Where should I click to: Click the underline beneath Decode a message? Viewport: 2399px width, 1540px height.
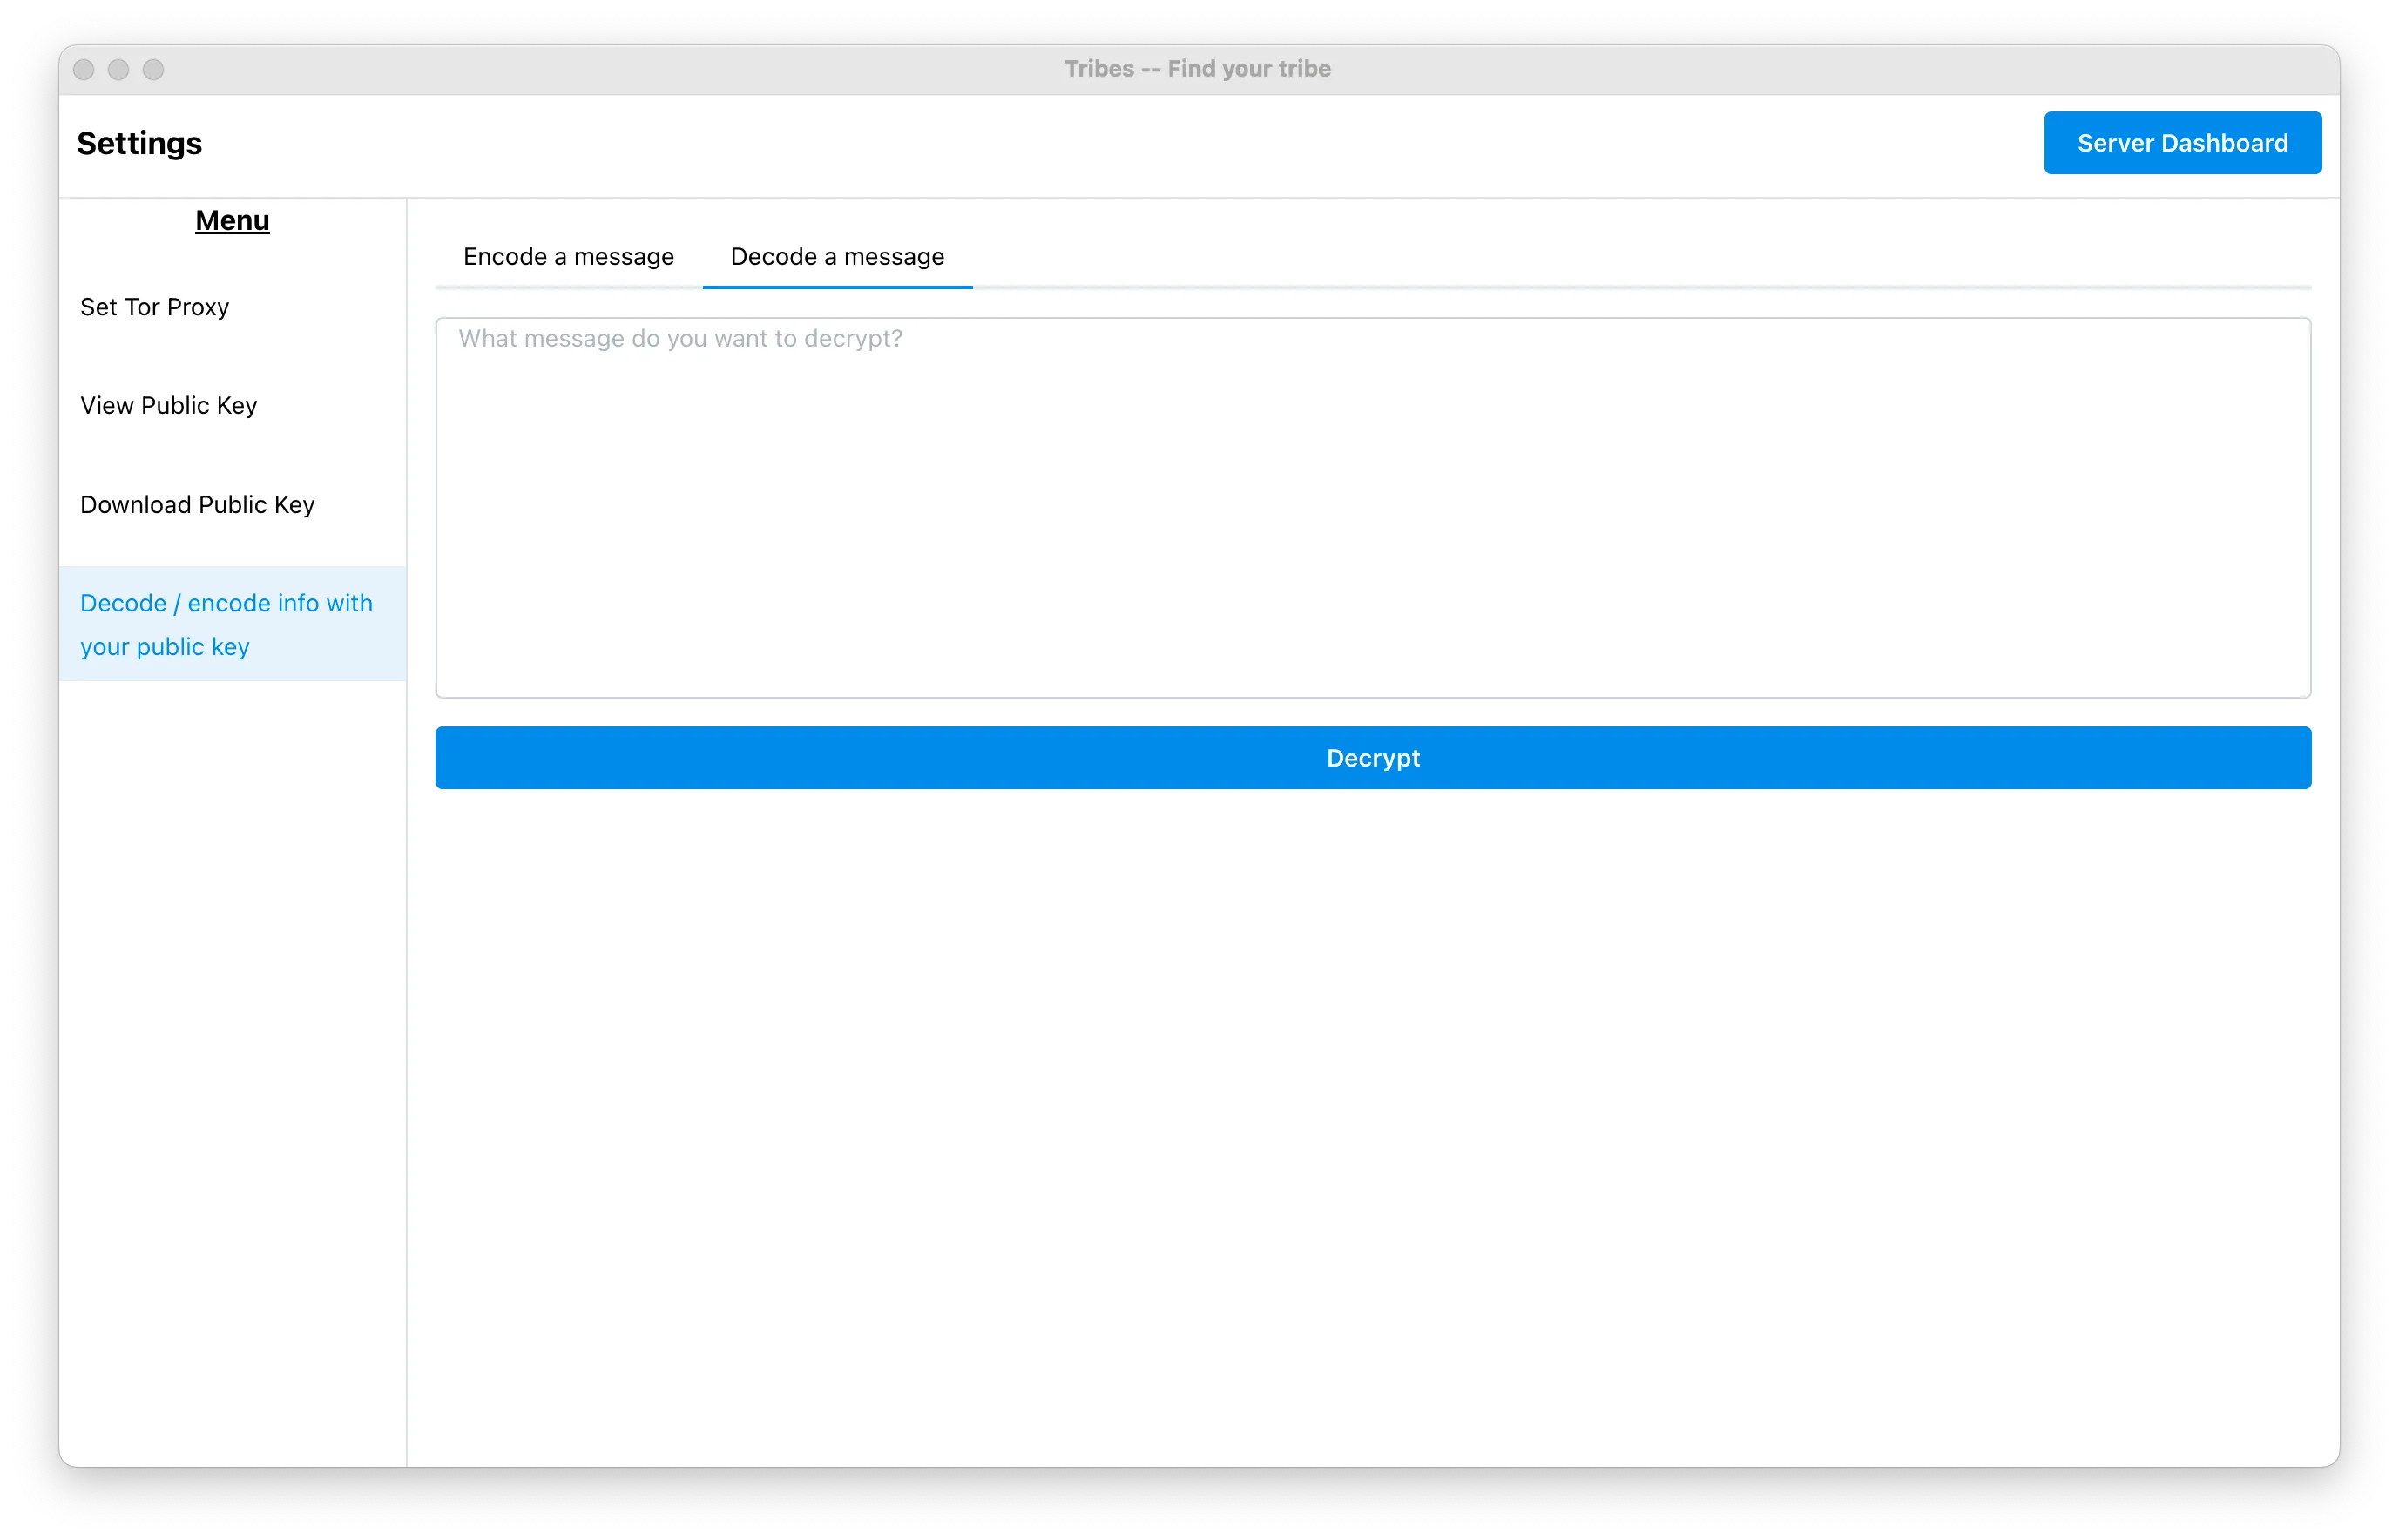837,288
